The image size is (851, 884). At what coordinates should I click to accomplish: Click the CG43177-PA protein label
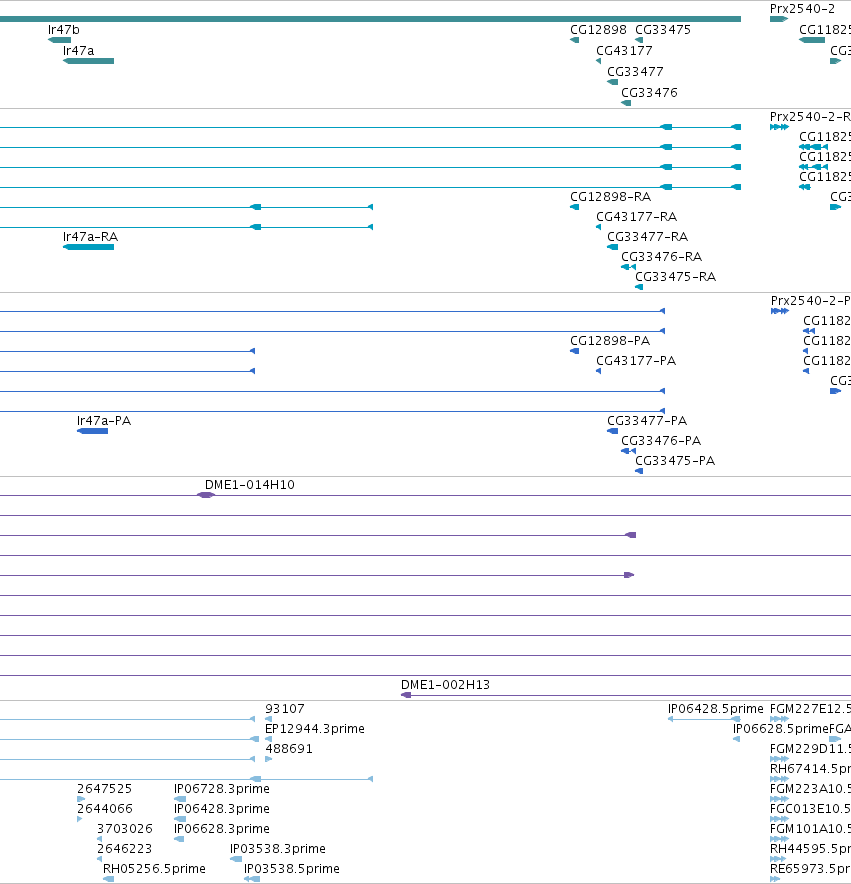(x=636, y=361)
